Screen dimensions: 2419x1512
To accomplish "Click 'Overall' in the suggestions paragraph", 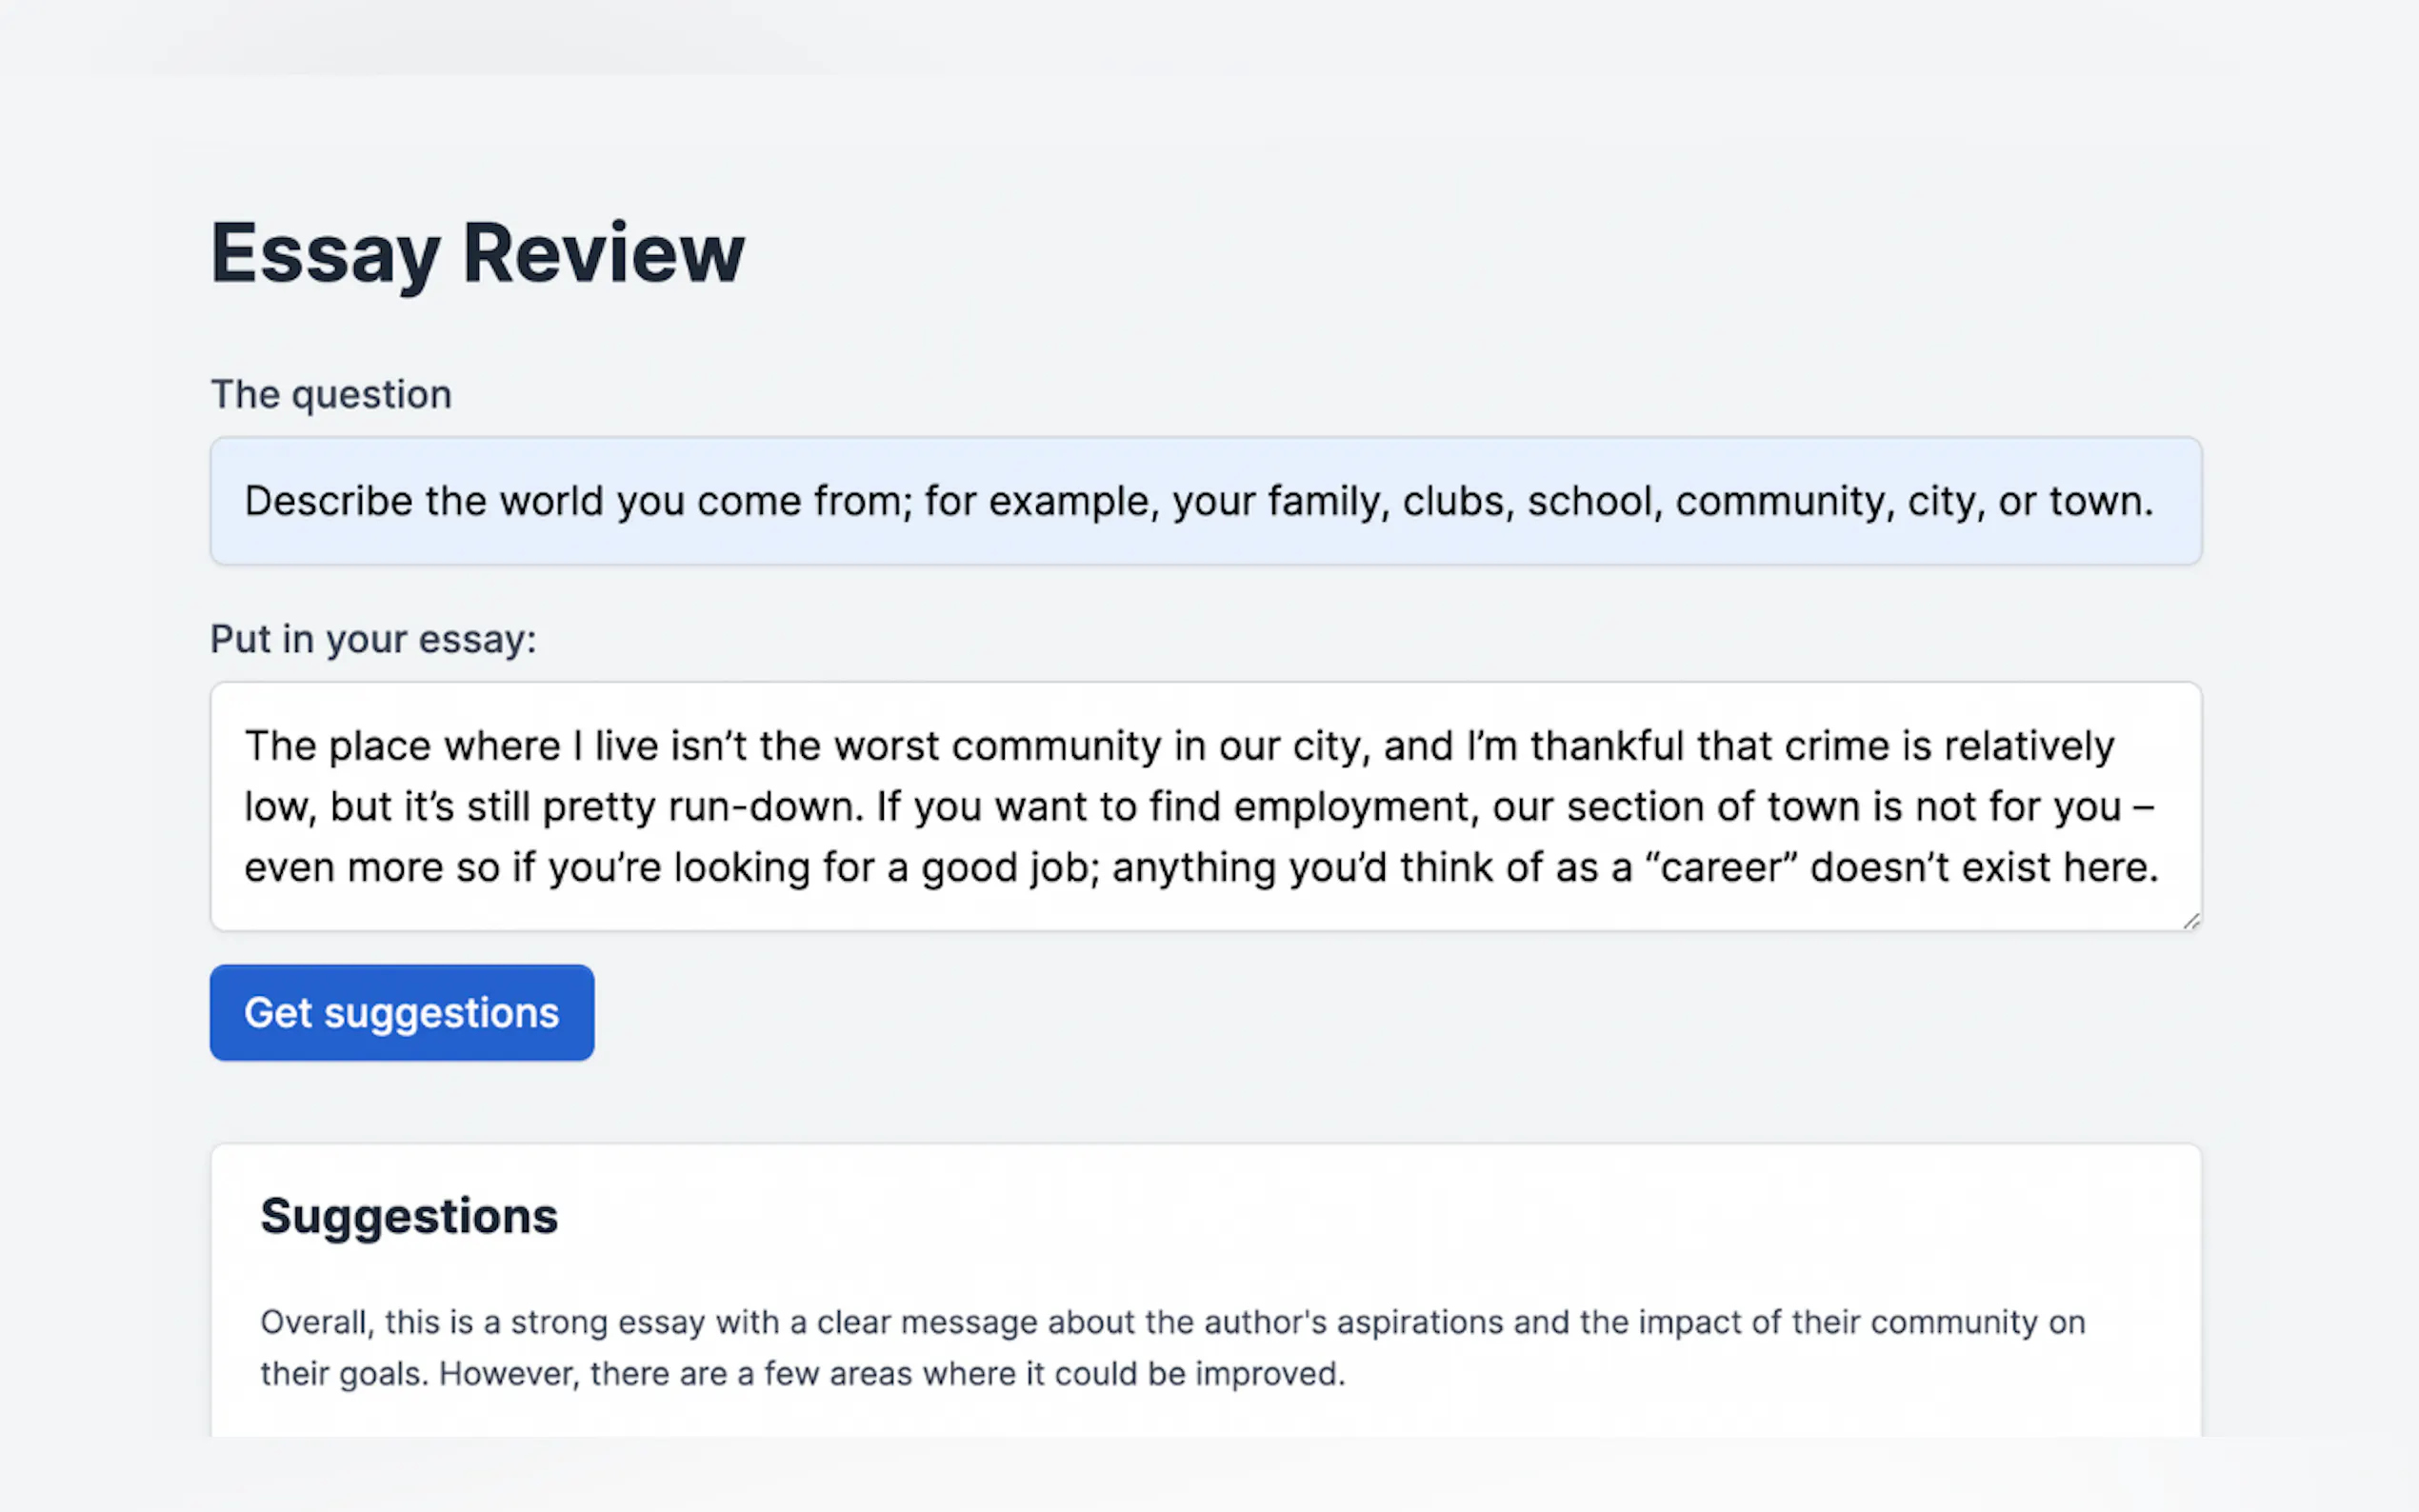I will click(x=316, y=1322).
